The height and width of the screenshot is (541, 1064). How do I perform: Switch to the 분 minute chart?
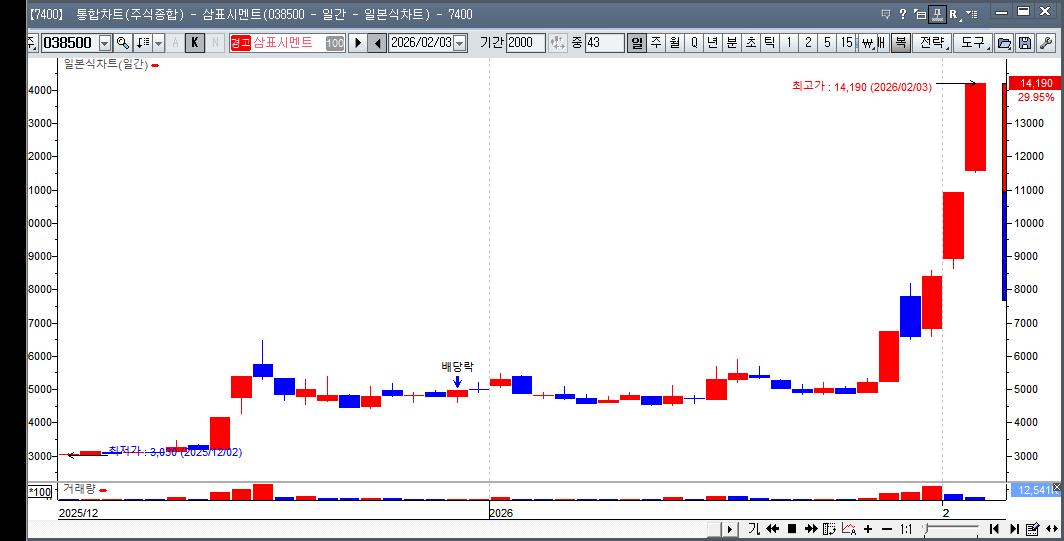point(731,43)
